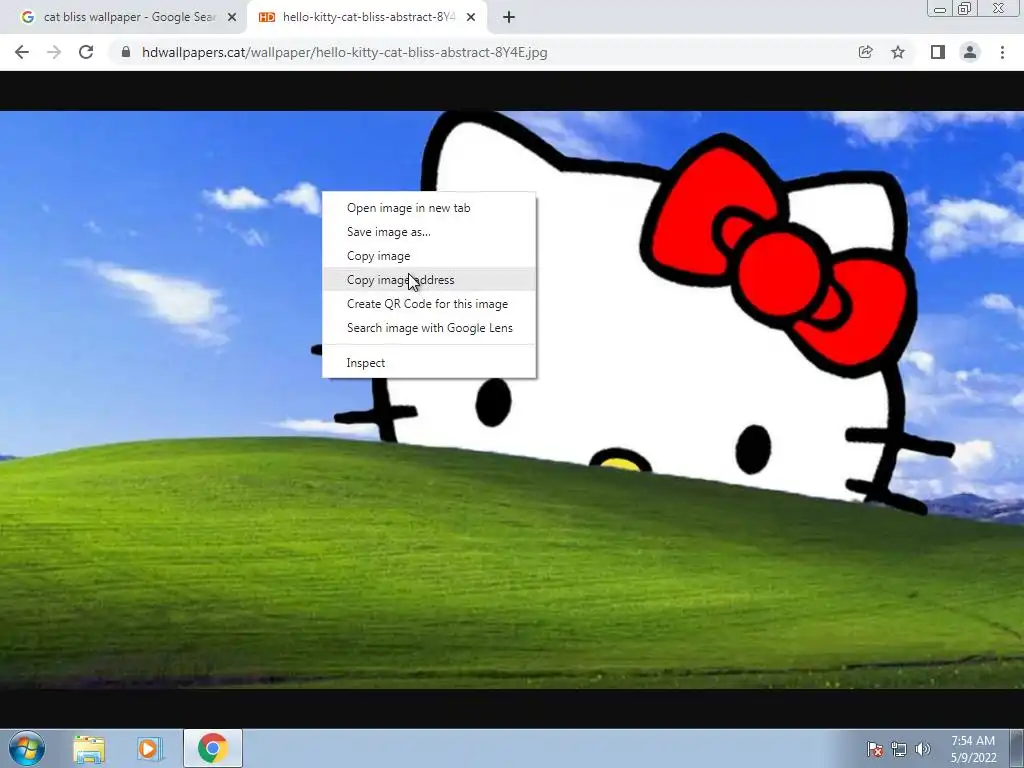The height and width of the screenshot is (768, 1024).
Task: Open Windows Explorer from taskbar
Action: [x=89, y=748]
